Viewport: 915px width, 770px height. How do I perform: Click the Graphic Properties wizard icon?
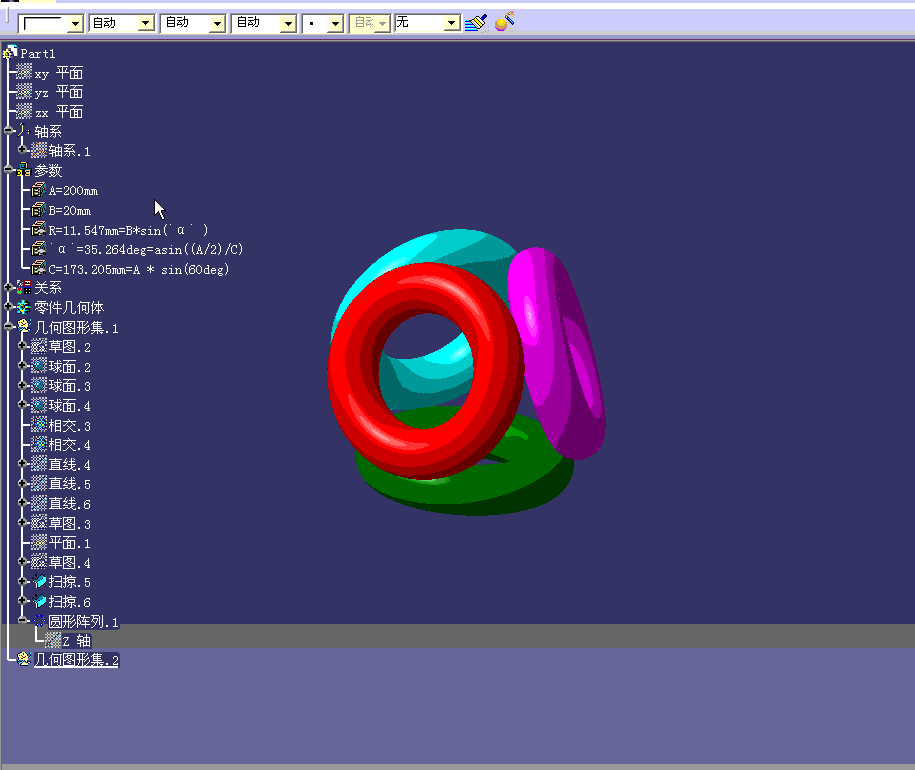click(x=505, y=22)
